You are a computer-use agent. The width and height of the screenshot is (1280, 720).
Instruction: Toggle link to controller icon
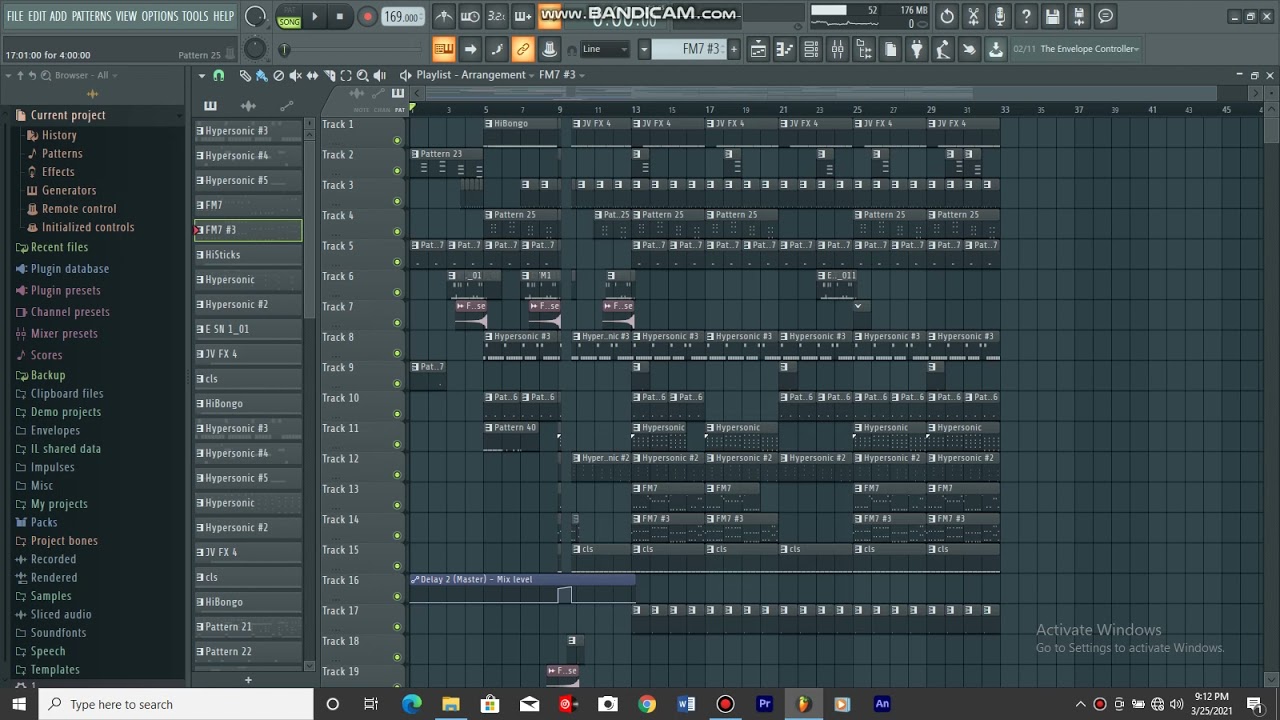[522, 49]
